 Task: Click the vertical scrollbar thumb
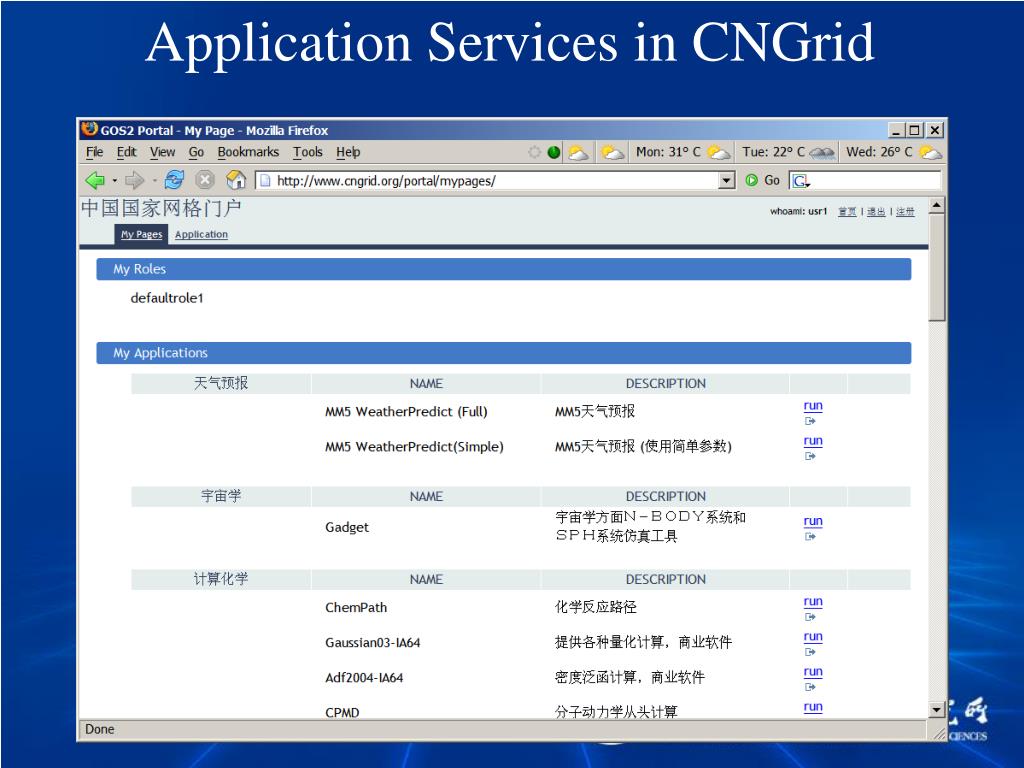tap(937, 268)
